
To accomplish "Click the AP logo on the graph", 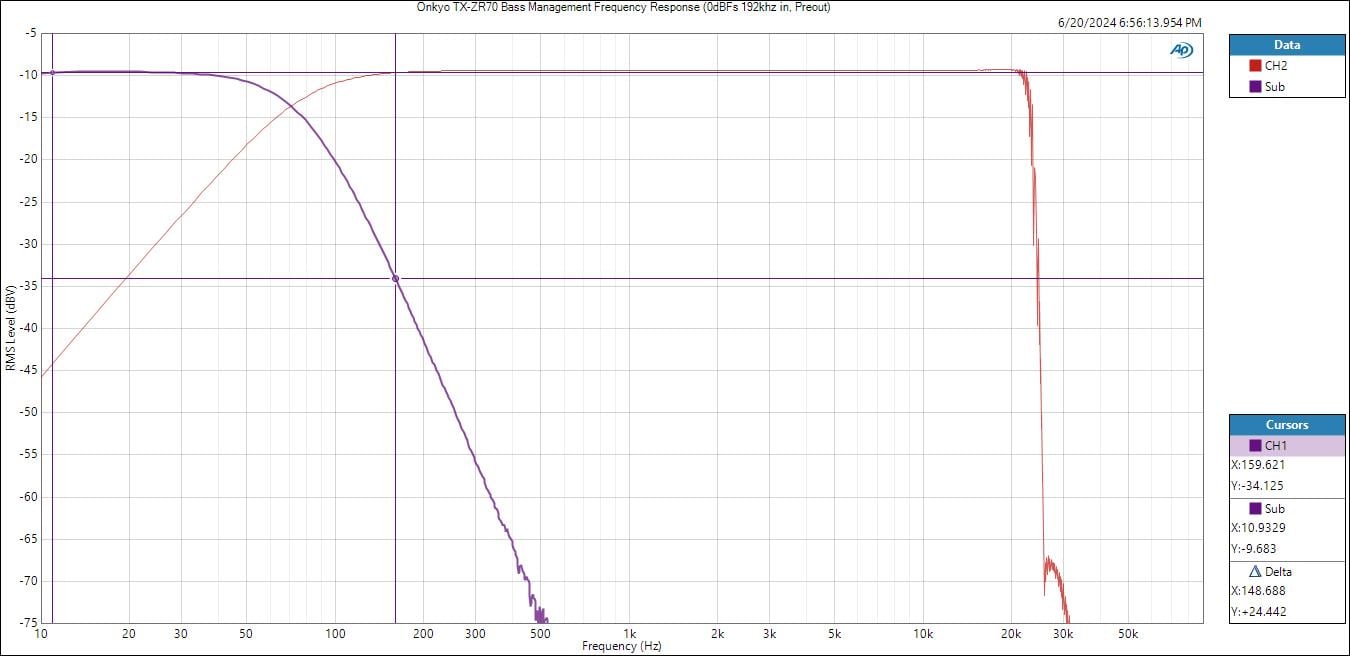I will click(x=1182, y=50).
